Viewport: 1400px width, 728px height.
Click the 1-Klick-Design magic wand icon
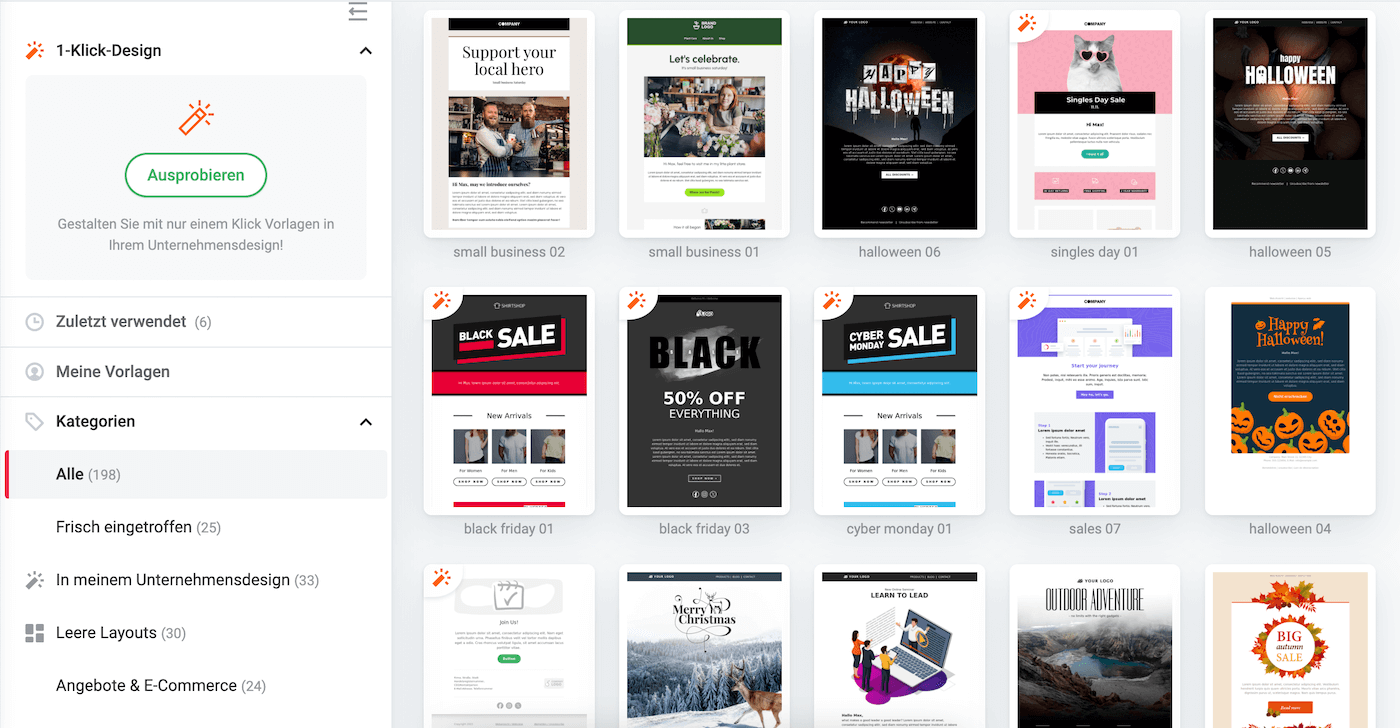click(x=35, y=51)
